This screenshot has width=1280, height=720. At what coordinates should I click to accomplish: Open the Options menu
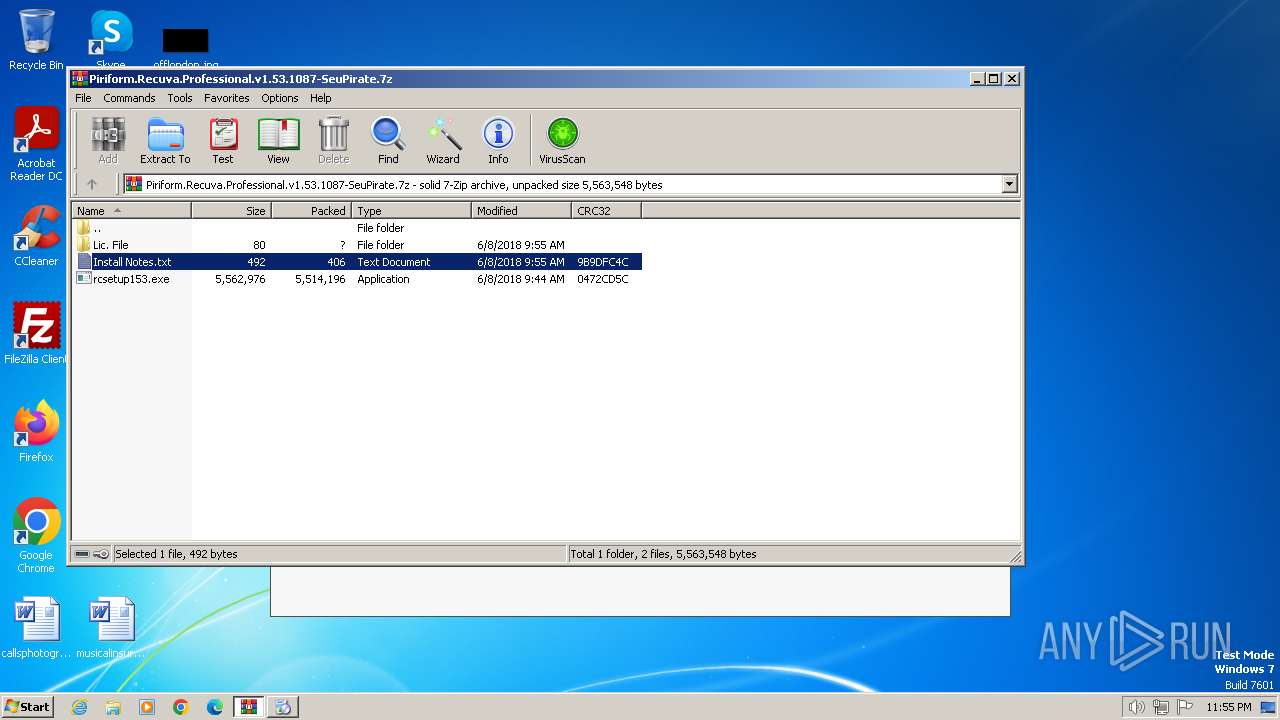[x=280, y=98]
